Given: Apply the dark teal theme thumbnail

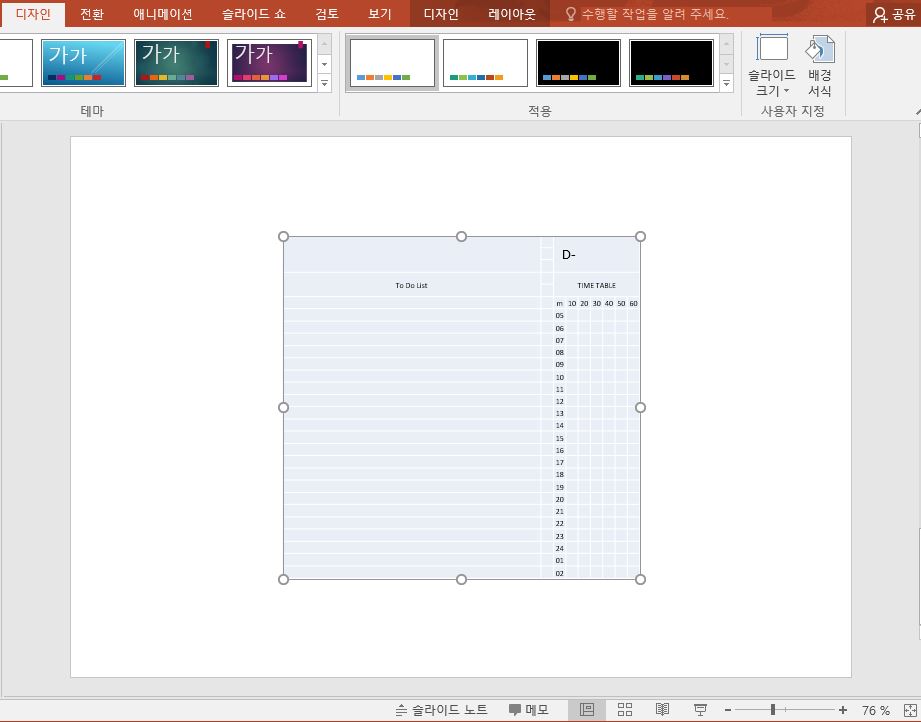Looking at the screenshot, I should coord(176,63).
